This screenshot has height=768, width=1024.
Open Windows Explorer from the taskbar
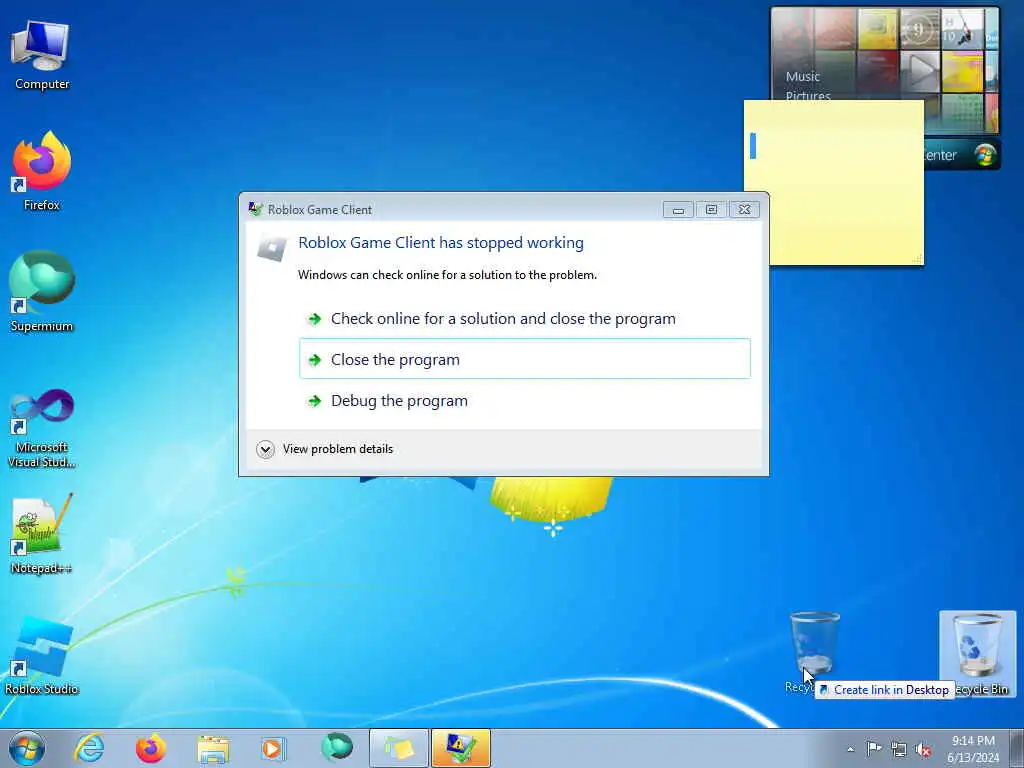pos(214,748)
